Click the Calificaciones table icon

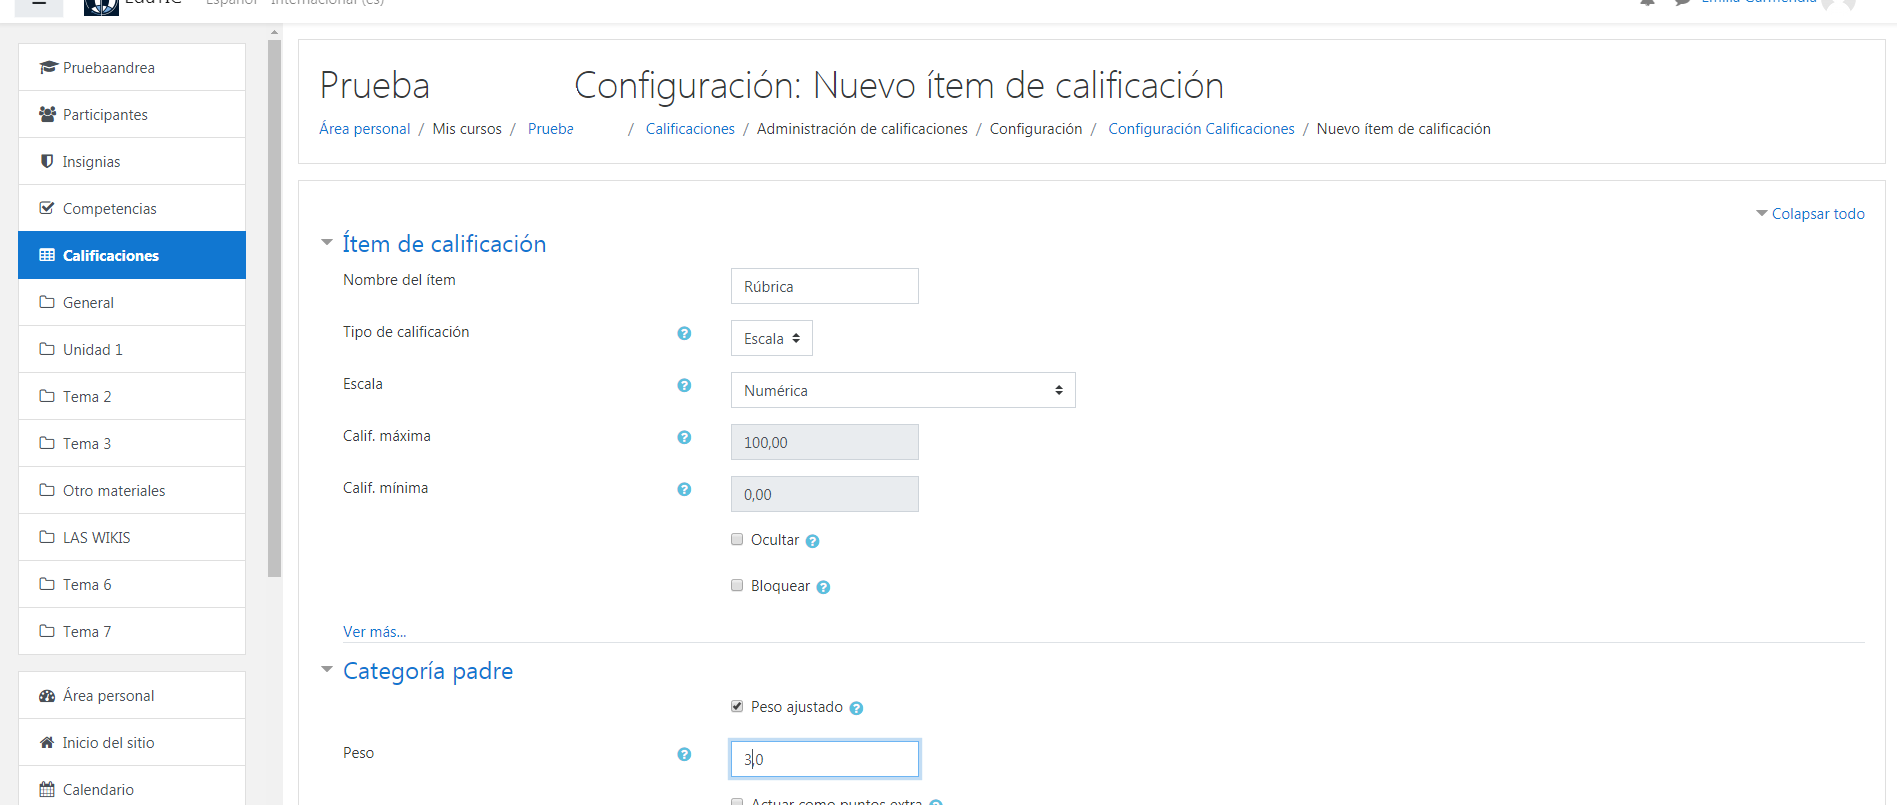(47, 255)
